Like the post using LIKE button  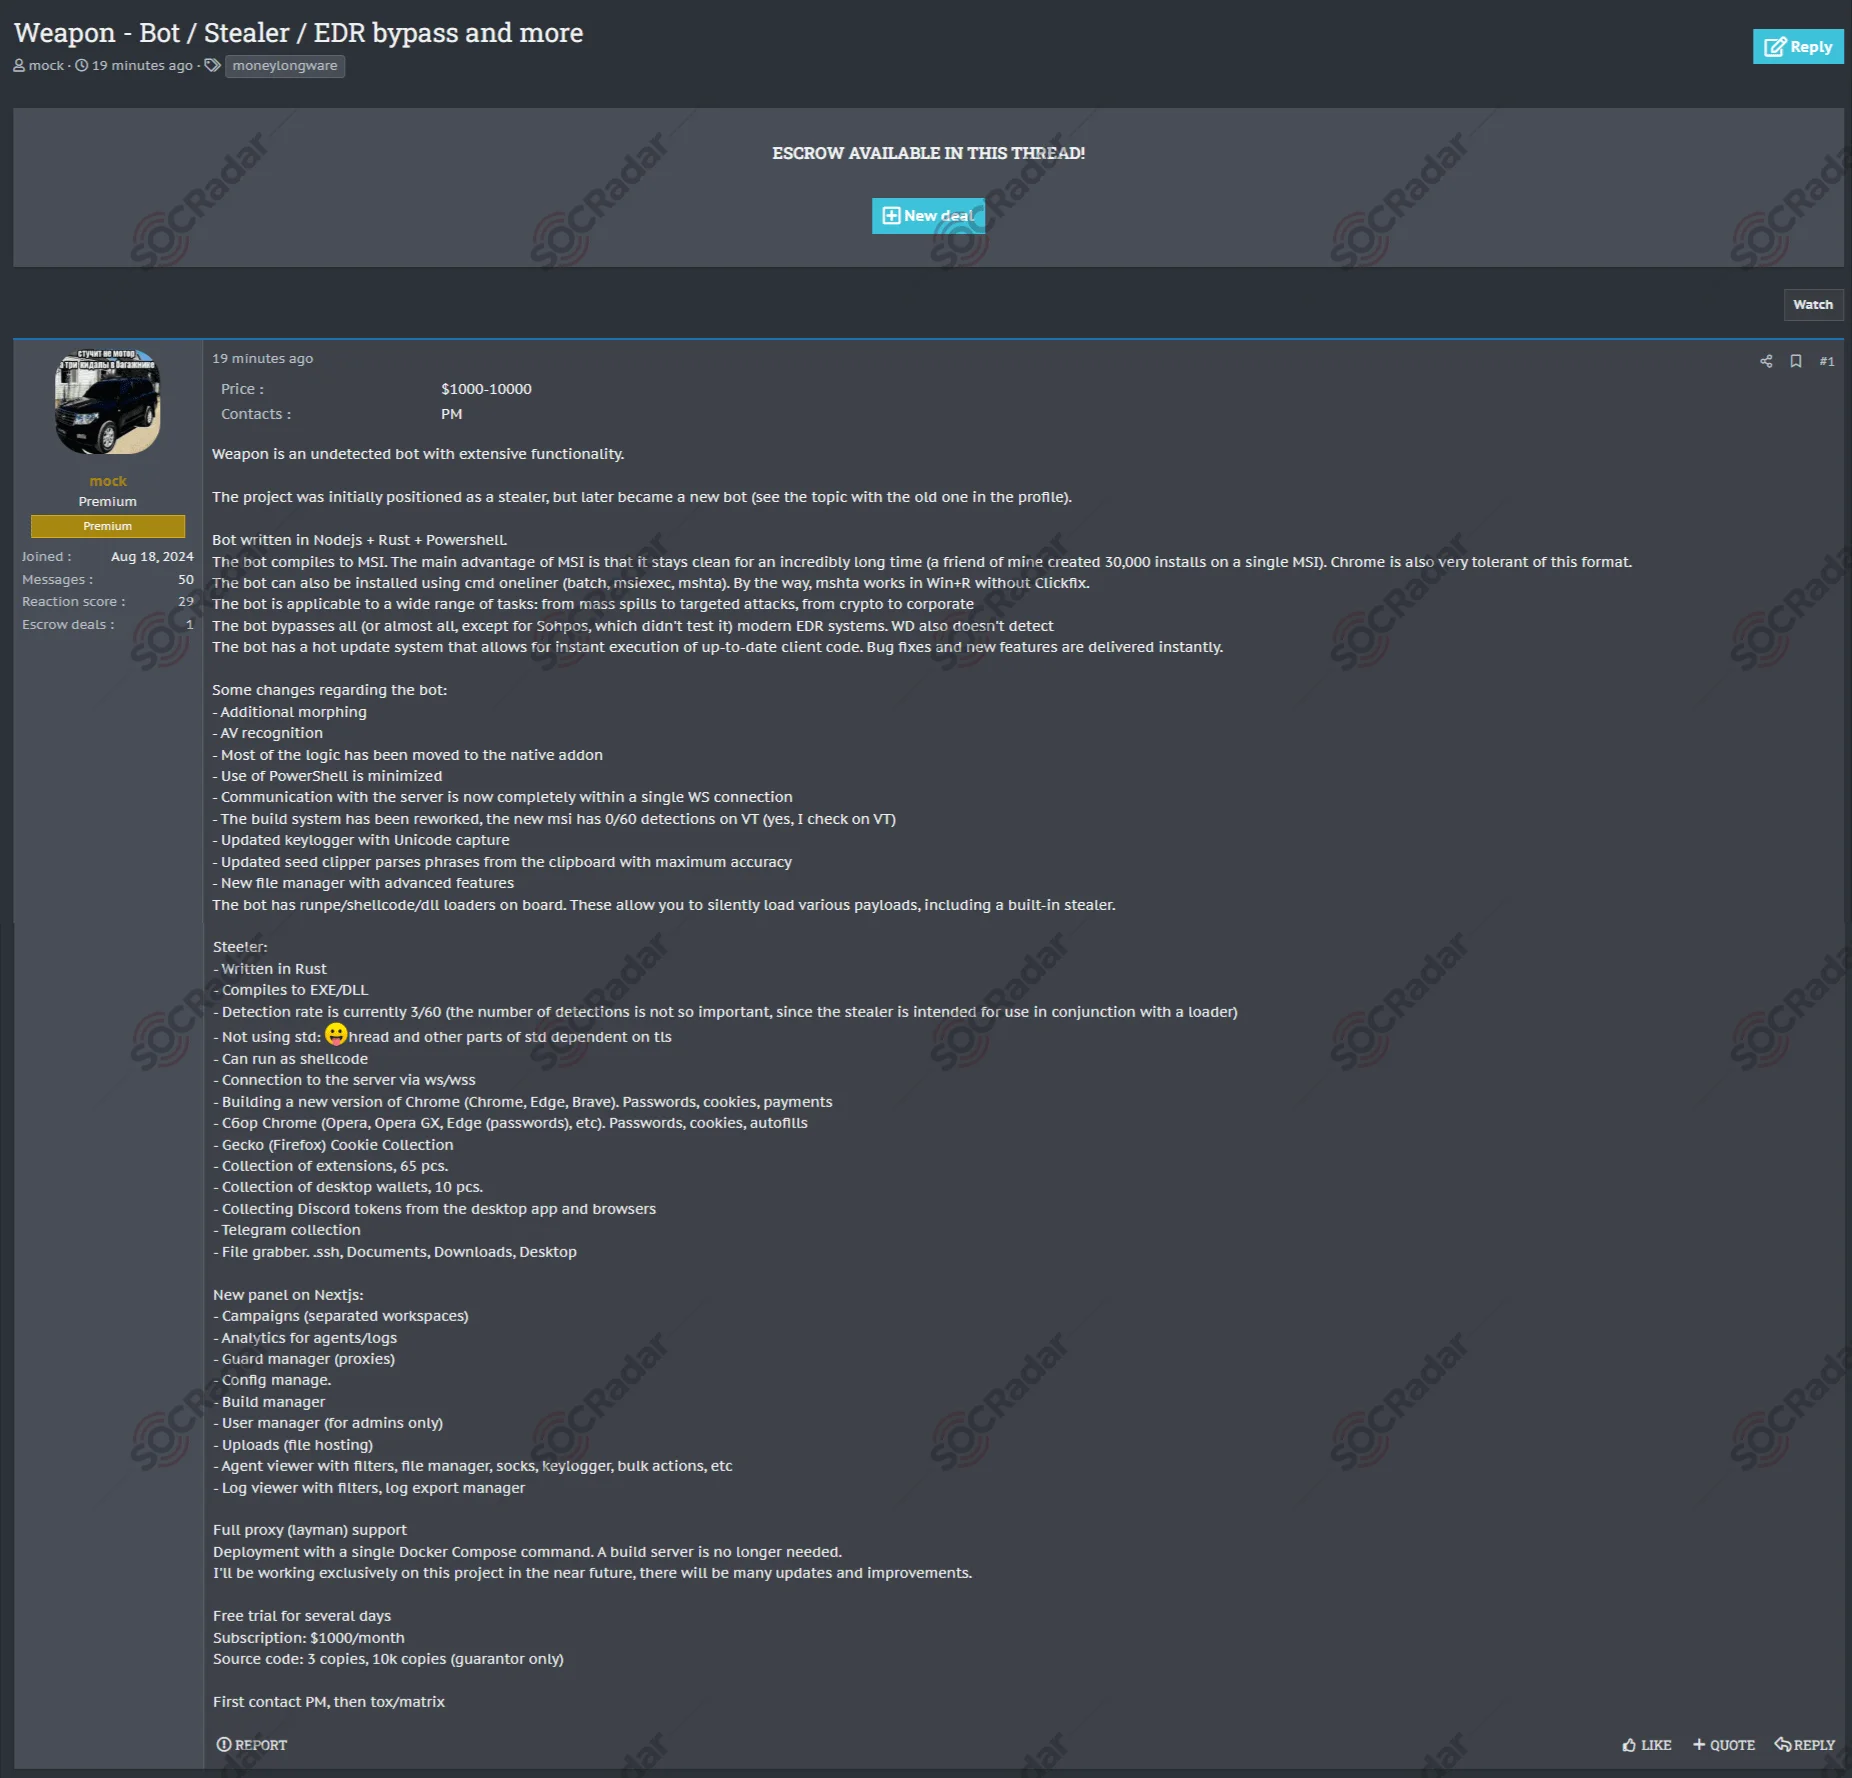point(1647,1745)
